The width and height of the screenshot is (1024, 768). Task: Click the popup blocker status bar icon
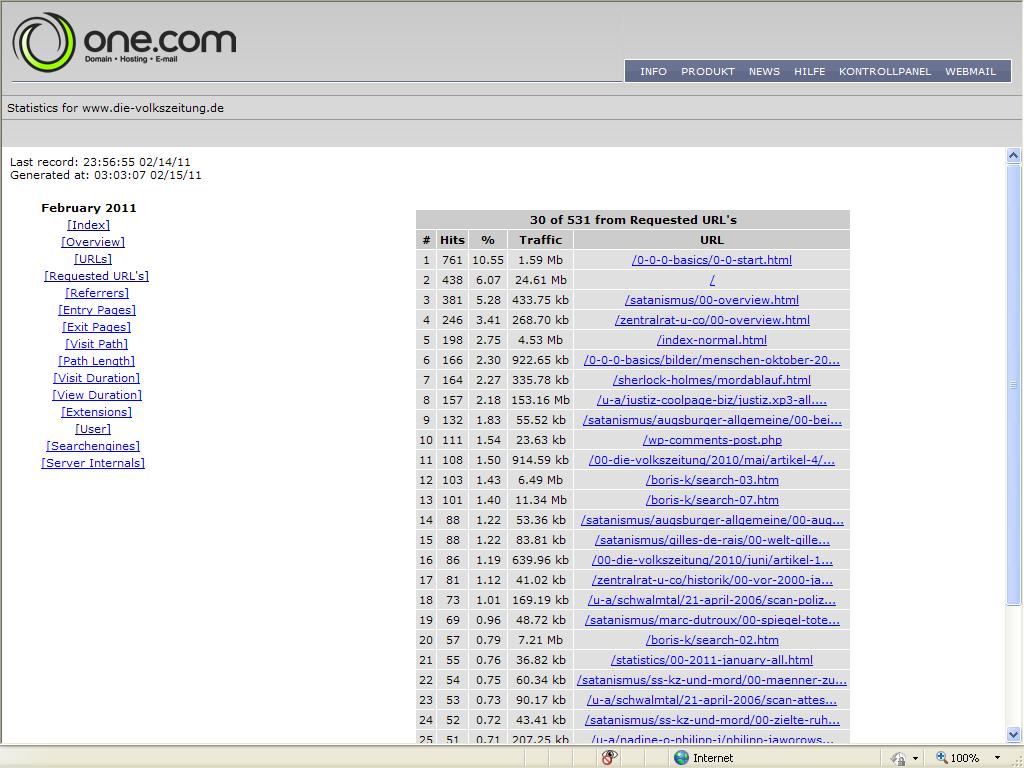(609, 758)
